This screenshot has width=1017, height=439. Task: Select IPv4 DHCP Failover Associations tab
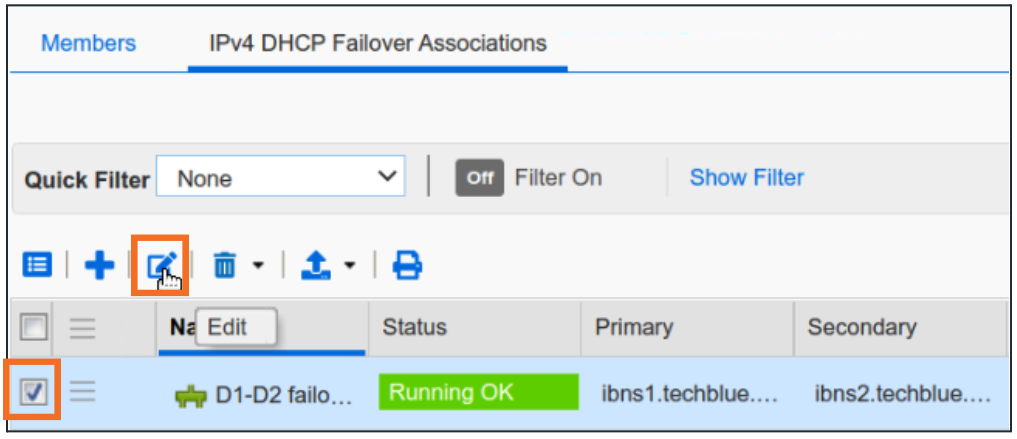[x=377, y=43]
